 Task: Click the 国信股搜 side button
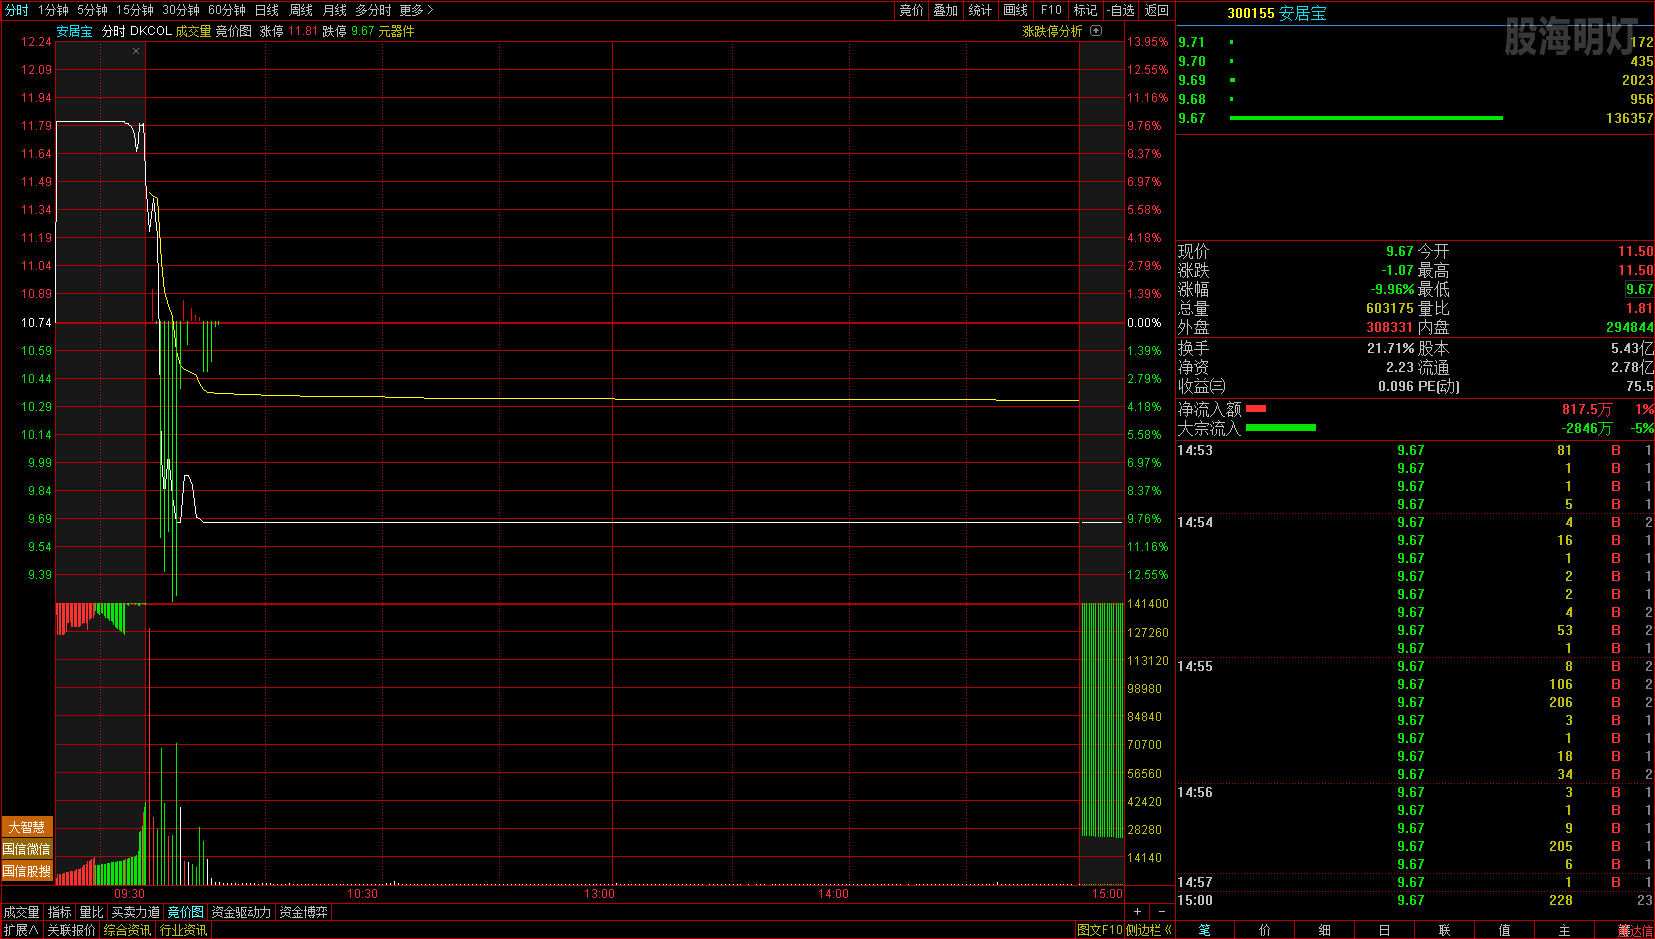click(27, 871)
